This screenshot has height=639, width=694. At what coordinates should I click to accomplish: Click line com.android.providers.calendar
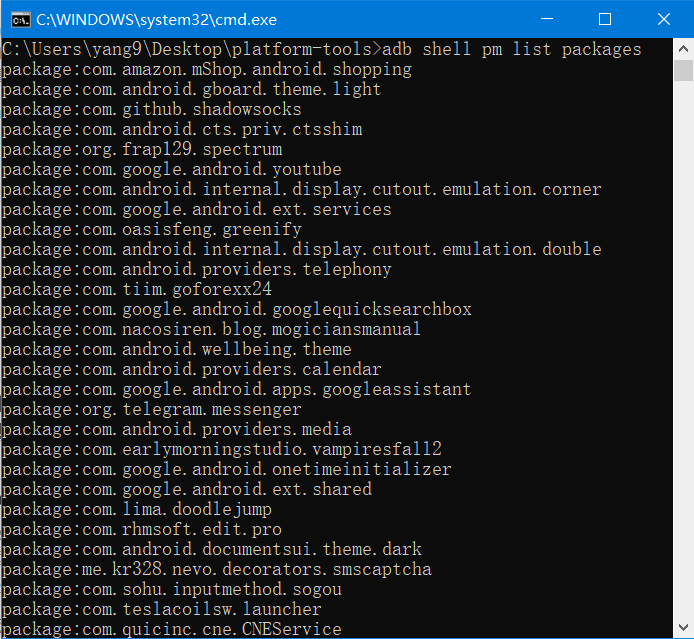[191, 370]
